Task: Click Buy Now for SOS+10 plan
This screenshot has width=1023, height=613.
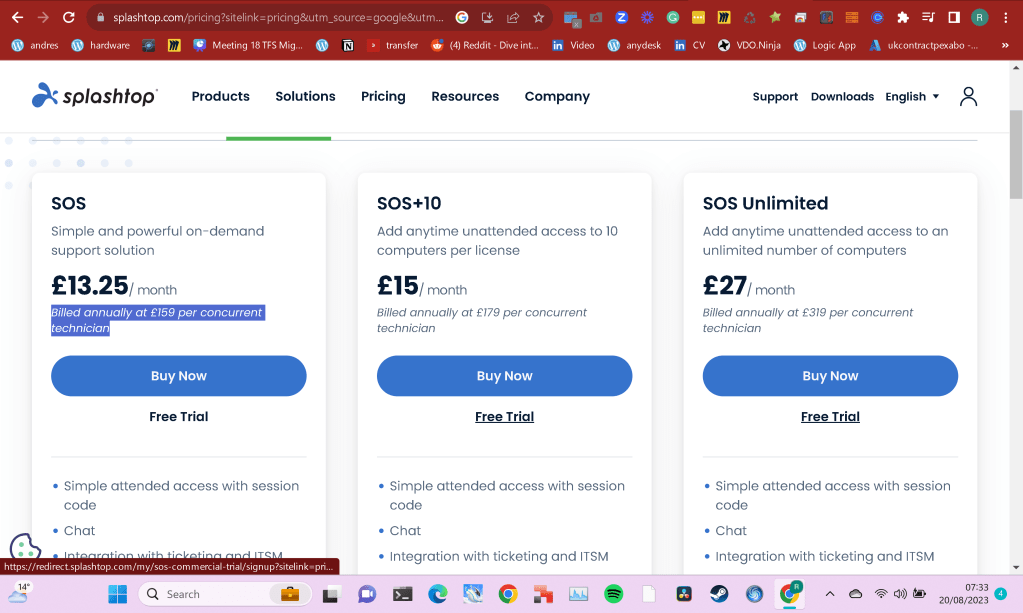Action: pos(504,376)
